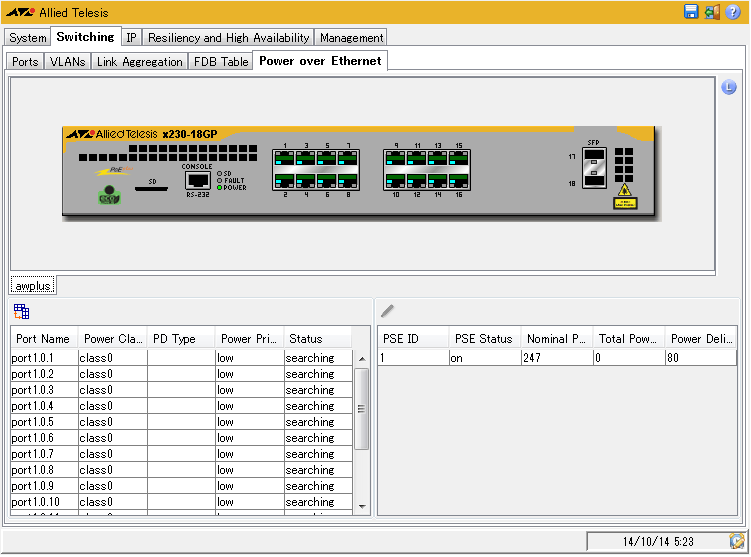
Task: Click port list scrollbar up arrow
Action: coord(362,359)
